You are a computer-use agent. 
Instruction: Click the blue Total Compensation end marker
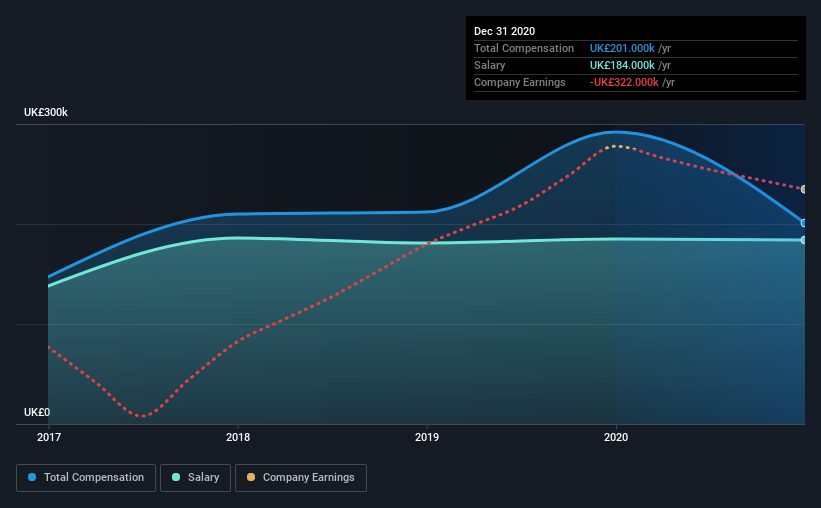click(x=804, y=223)
